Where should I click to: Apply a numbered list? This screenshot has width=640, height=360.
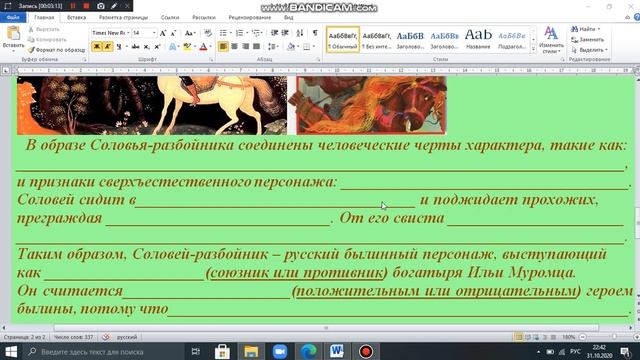[241, 33]
